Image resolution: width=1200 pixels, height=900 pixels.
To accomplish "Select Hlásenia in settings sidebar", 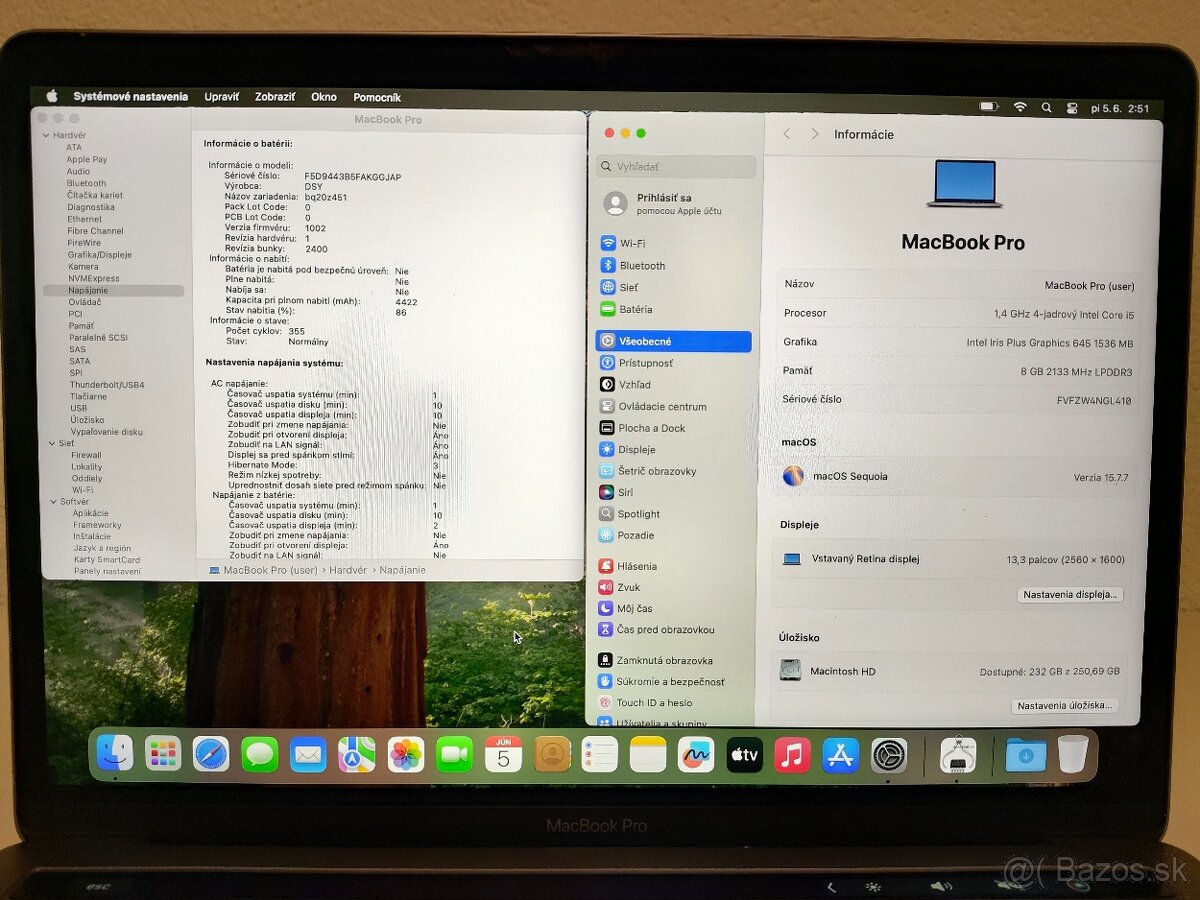I will (x=674, y=566).
